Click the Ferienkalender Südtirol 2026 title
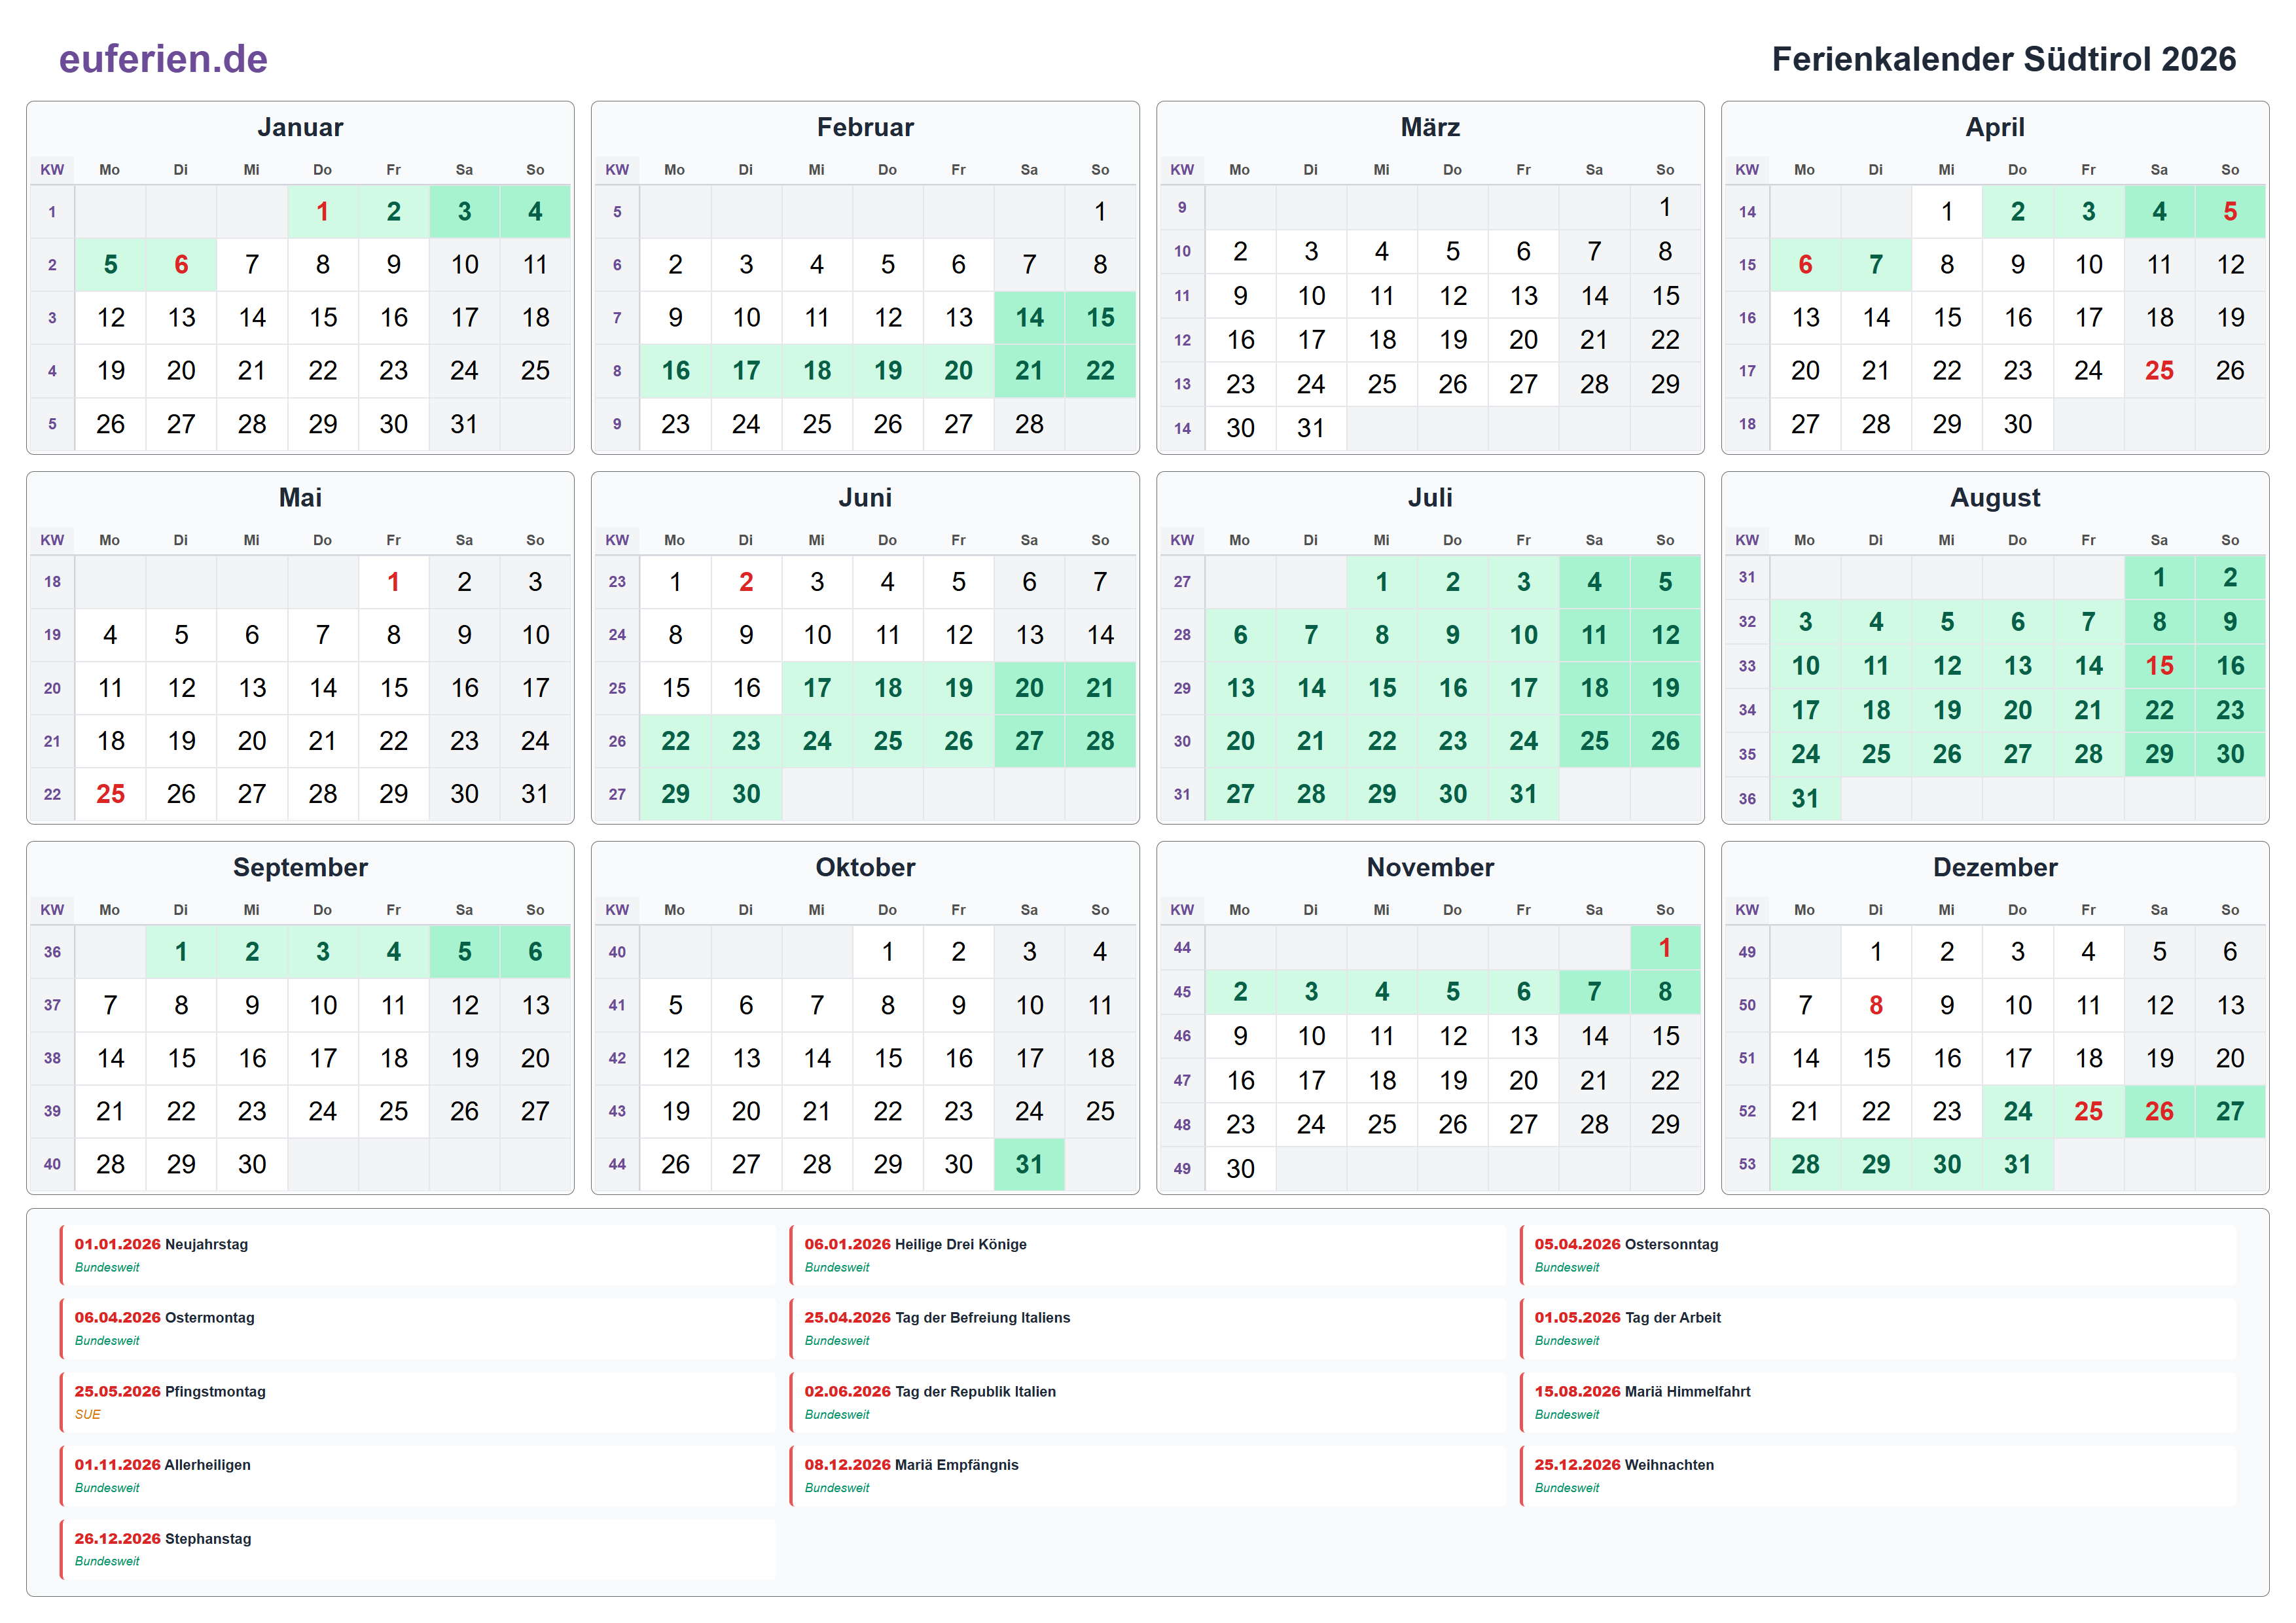2296x1623 pixels. (2003, 59)
